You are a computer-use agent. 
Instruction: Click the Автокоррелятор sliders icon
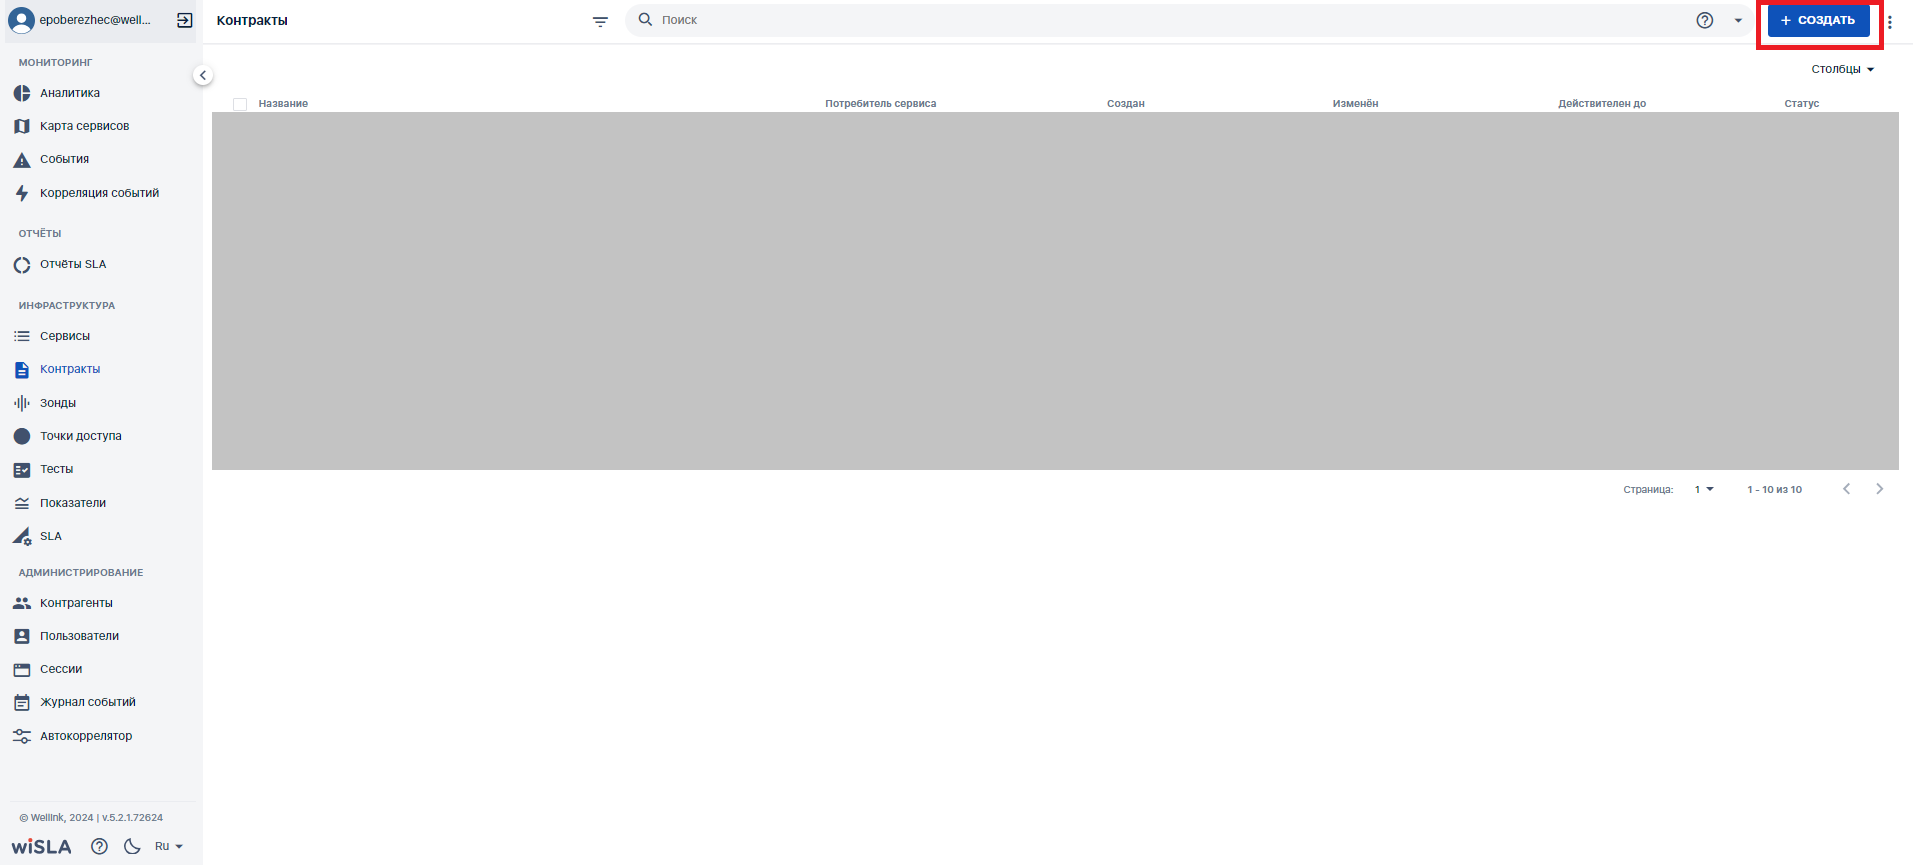(x=22, y=736)
